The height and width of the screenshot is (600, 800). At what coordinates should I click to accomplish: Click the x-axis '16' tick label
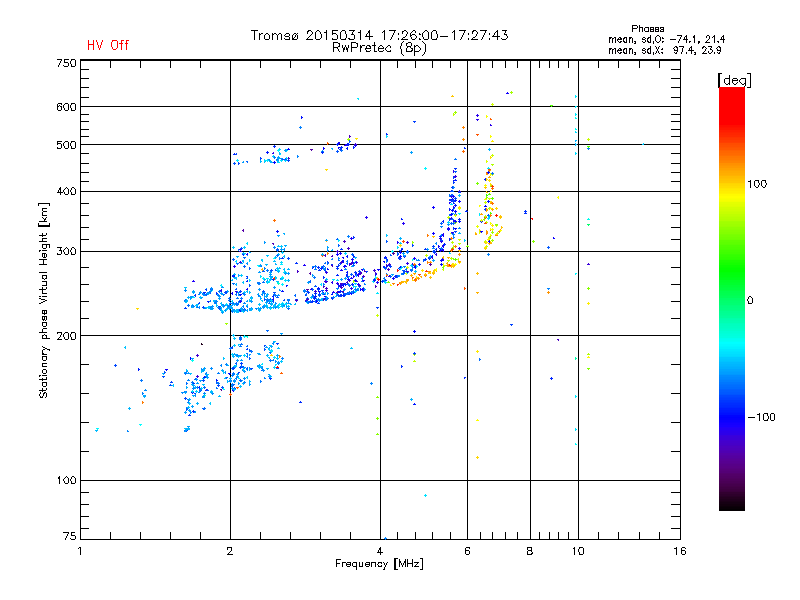pos(680,551)
